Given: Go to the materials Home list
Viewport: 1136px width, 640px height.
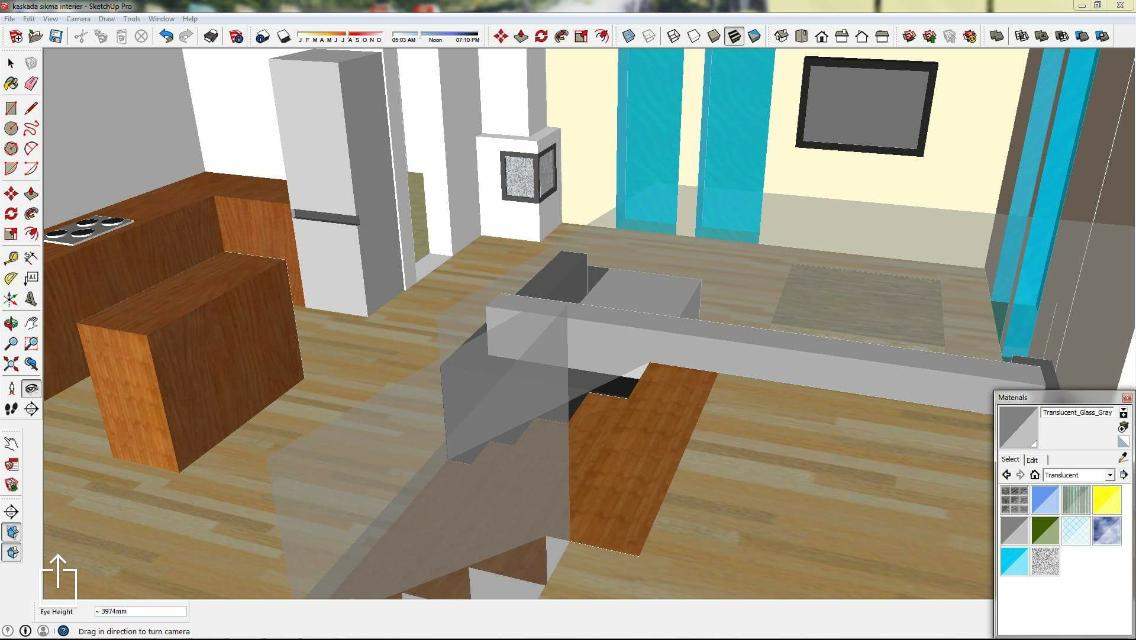Looking at the screenshot, I should 1035,475.
